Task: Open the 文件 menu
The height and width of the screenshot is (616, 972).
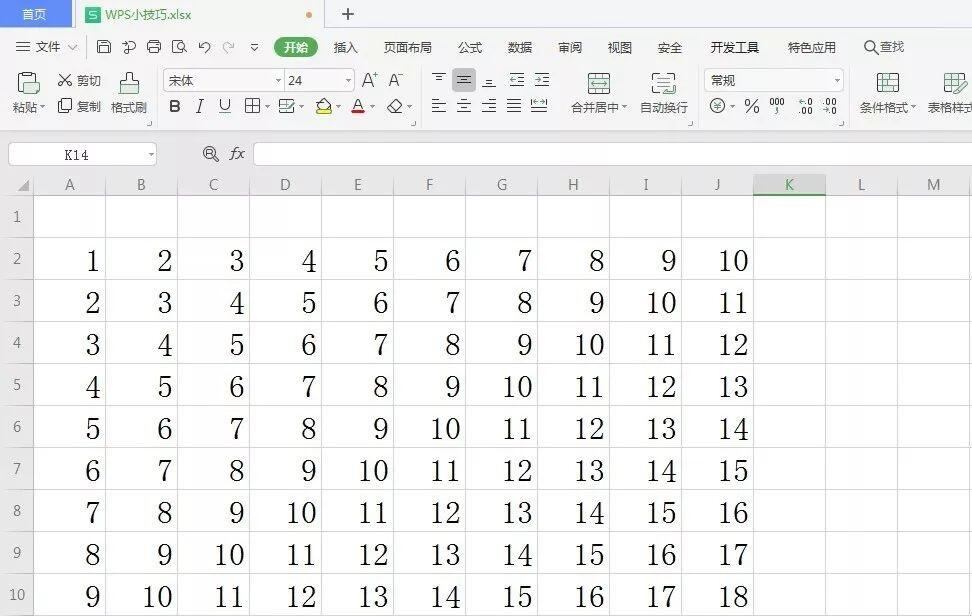Action: (x=46, y=47)
